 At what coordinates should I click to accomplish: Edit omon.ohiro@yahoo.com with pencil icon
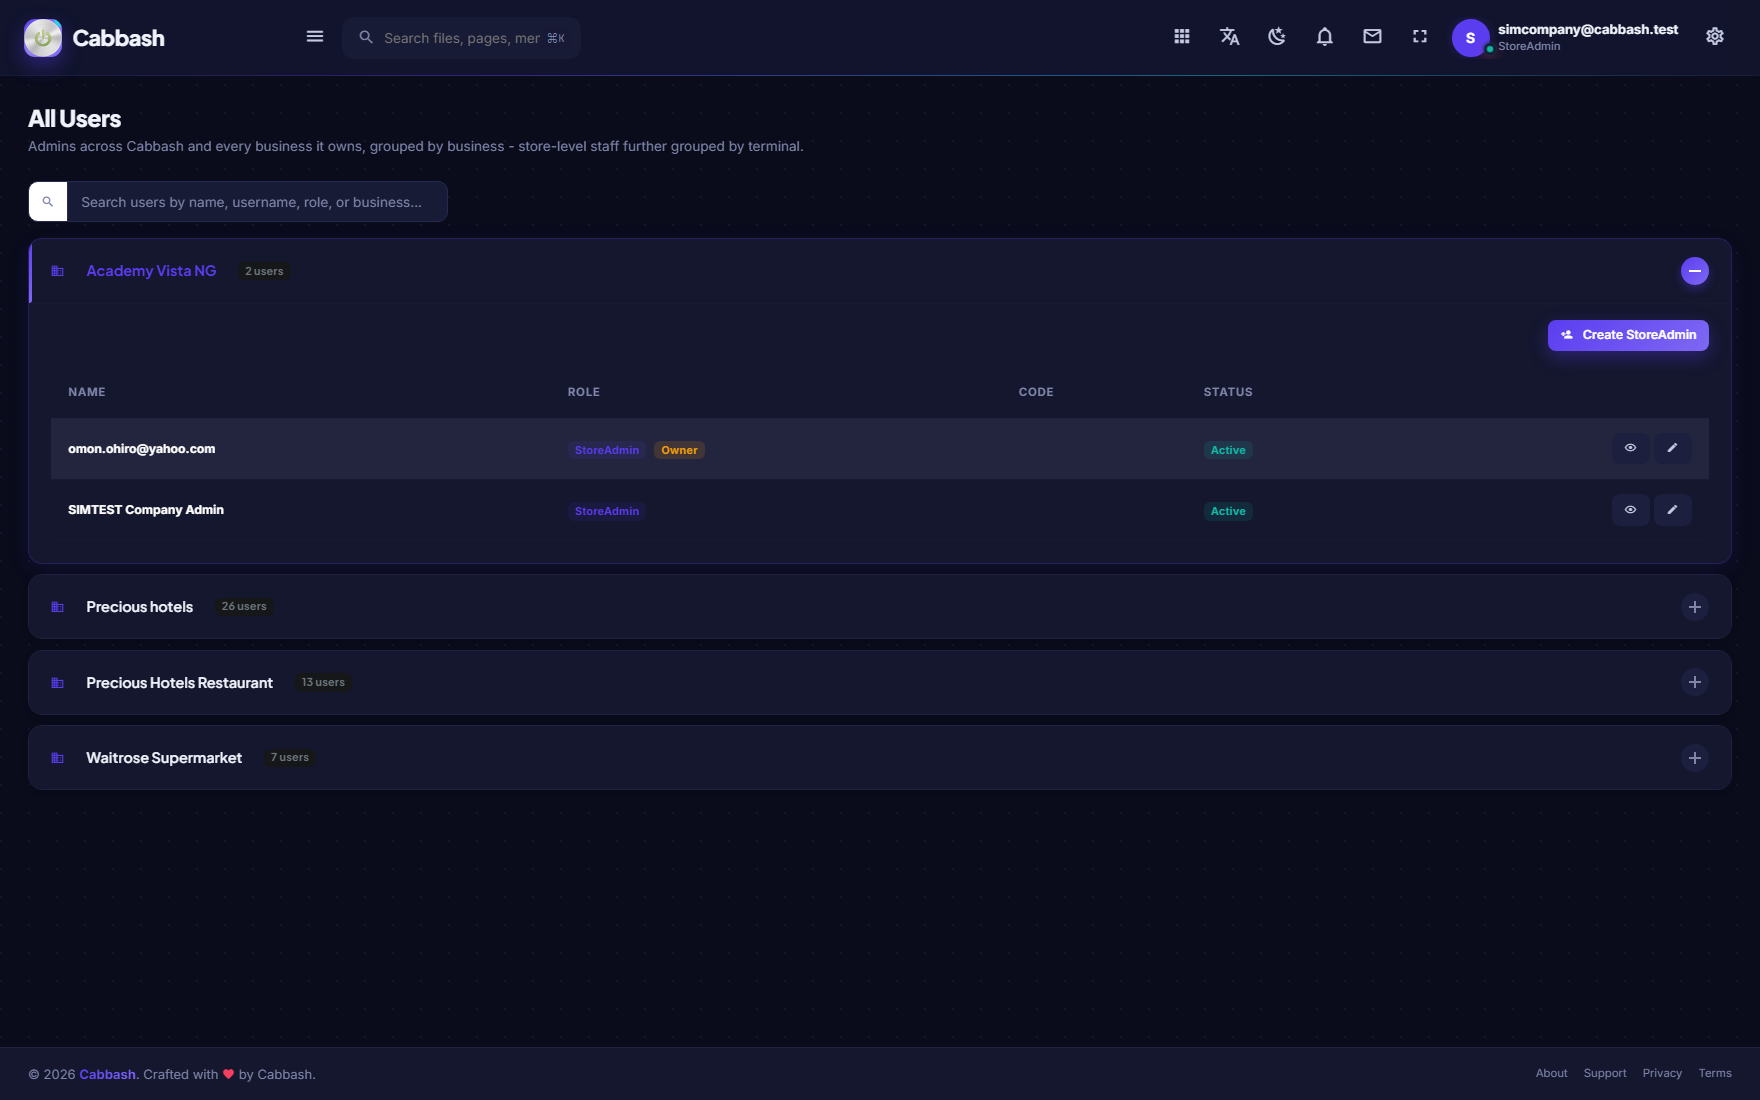[x=1672, y=448]
